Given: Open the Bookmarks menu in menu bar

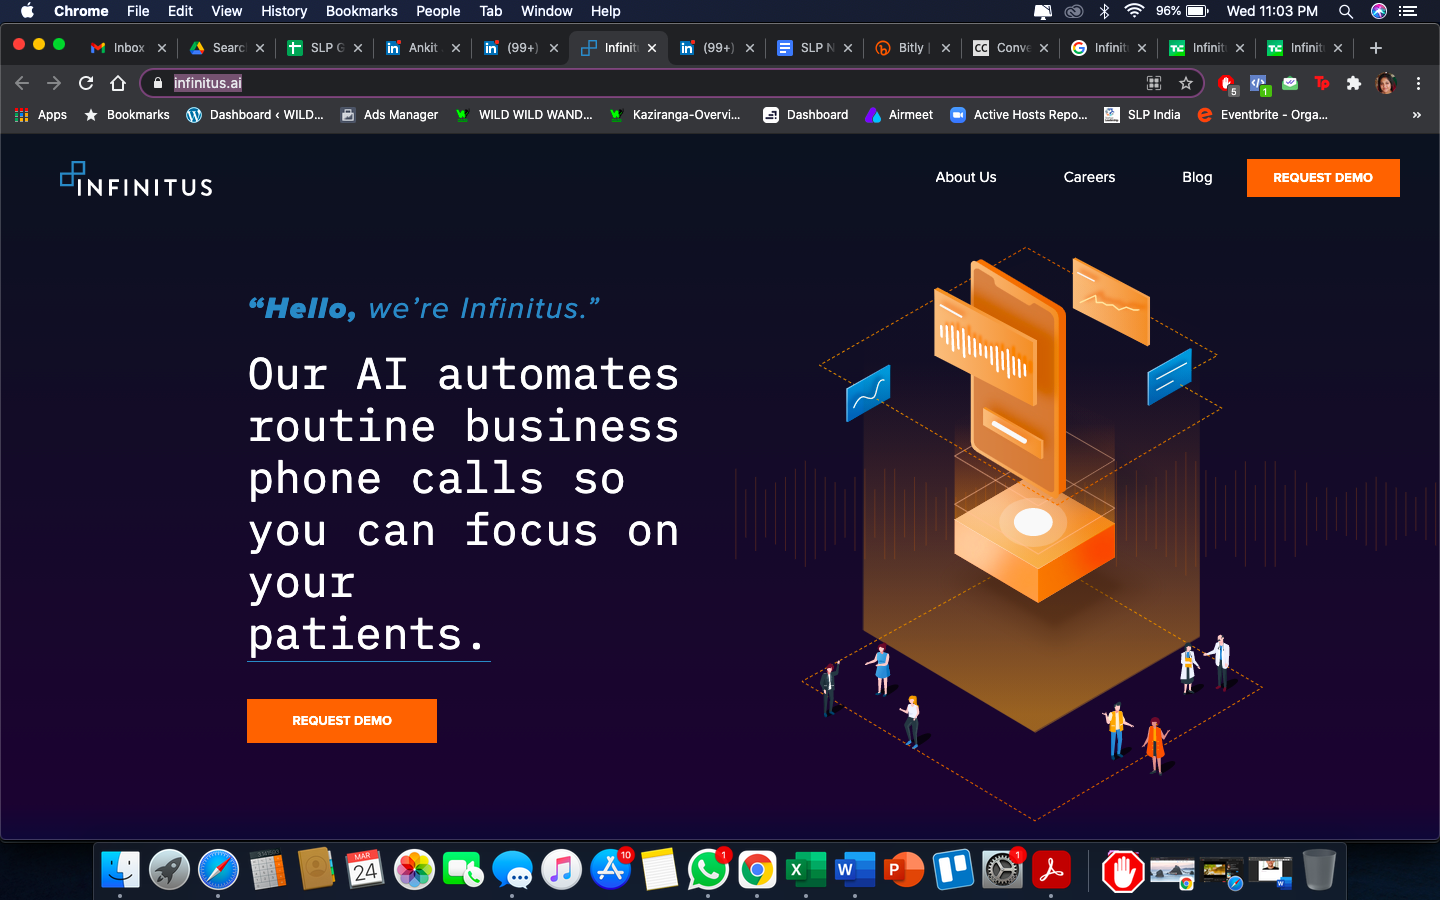Looking at the screenshot, I should pos(361,11).
